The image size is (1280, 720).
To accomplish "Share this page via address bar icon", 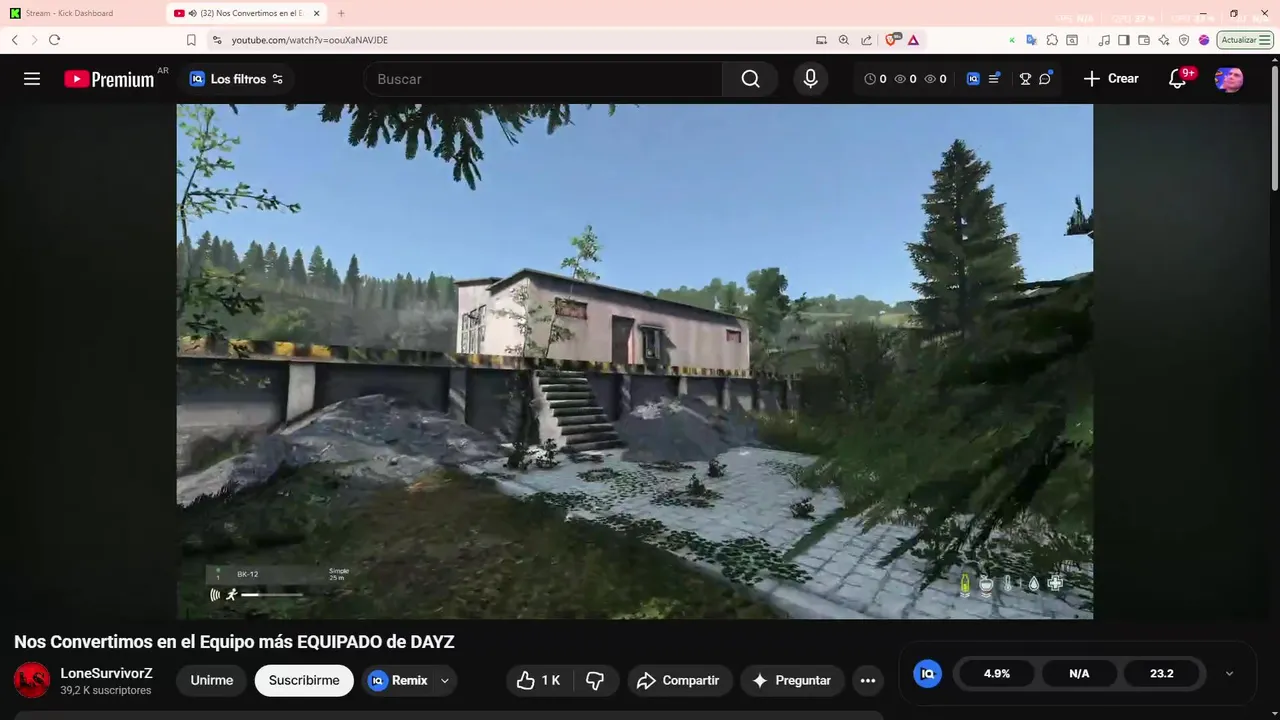I will pos(866,40).
